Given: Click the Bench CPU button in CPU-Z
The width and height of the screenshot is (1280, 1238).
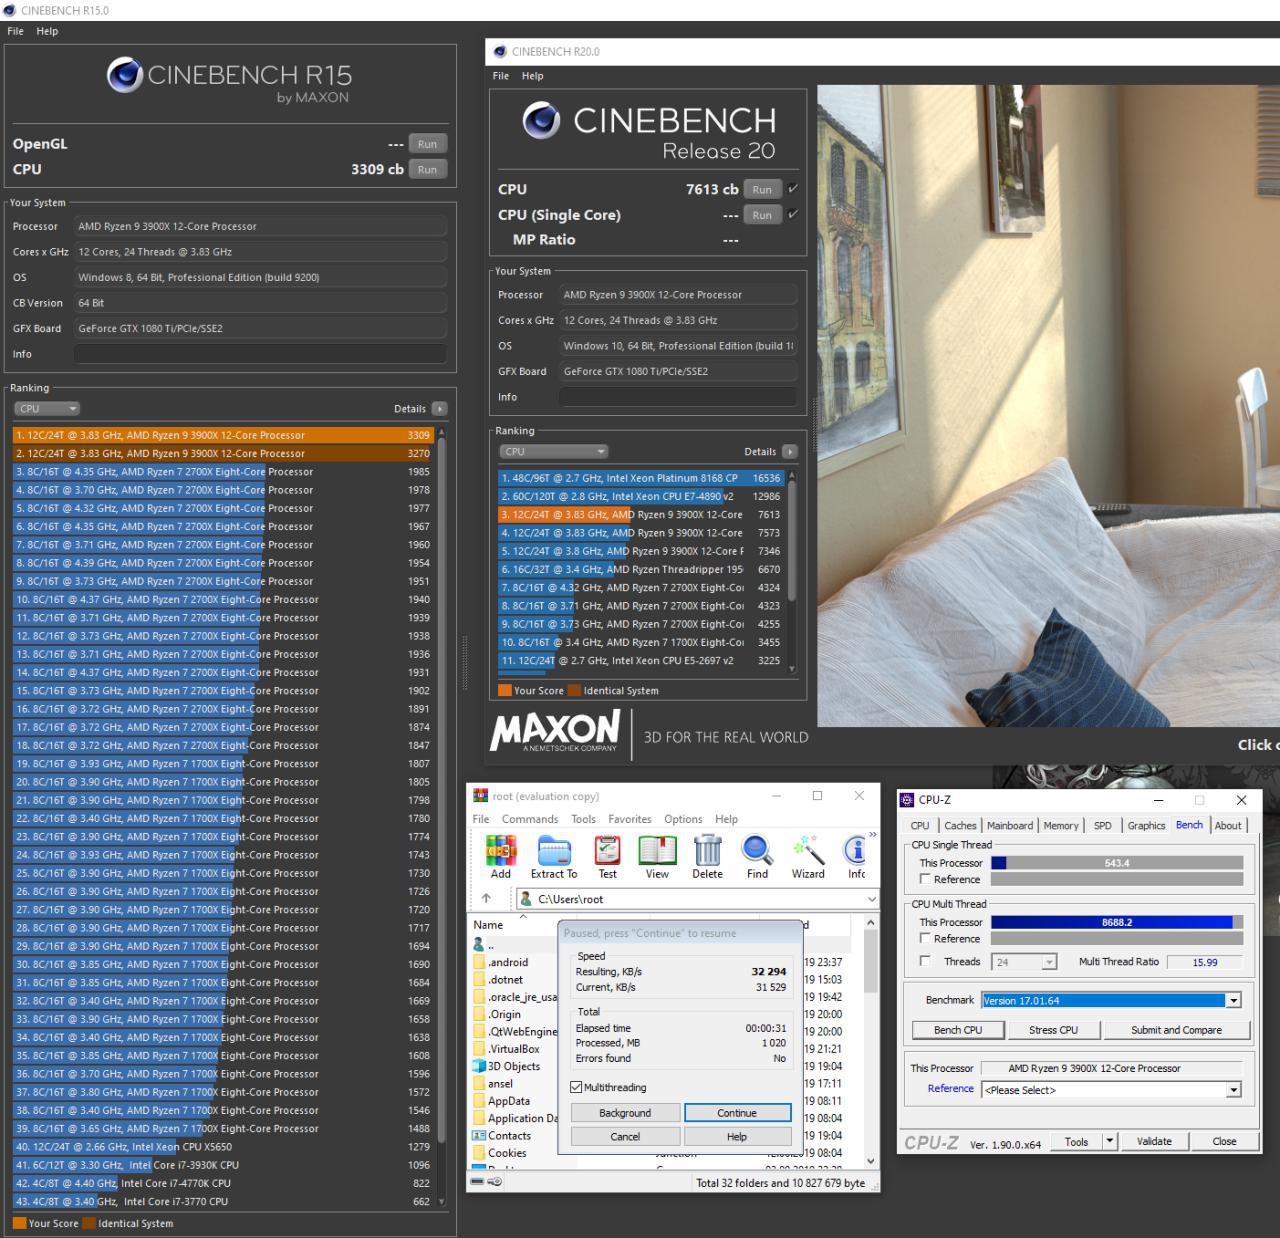Looking at the screenshot, I should pos(958,1030).
